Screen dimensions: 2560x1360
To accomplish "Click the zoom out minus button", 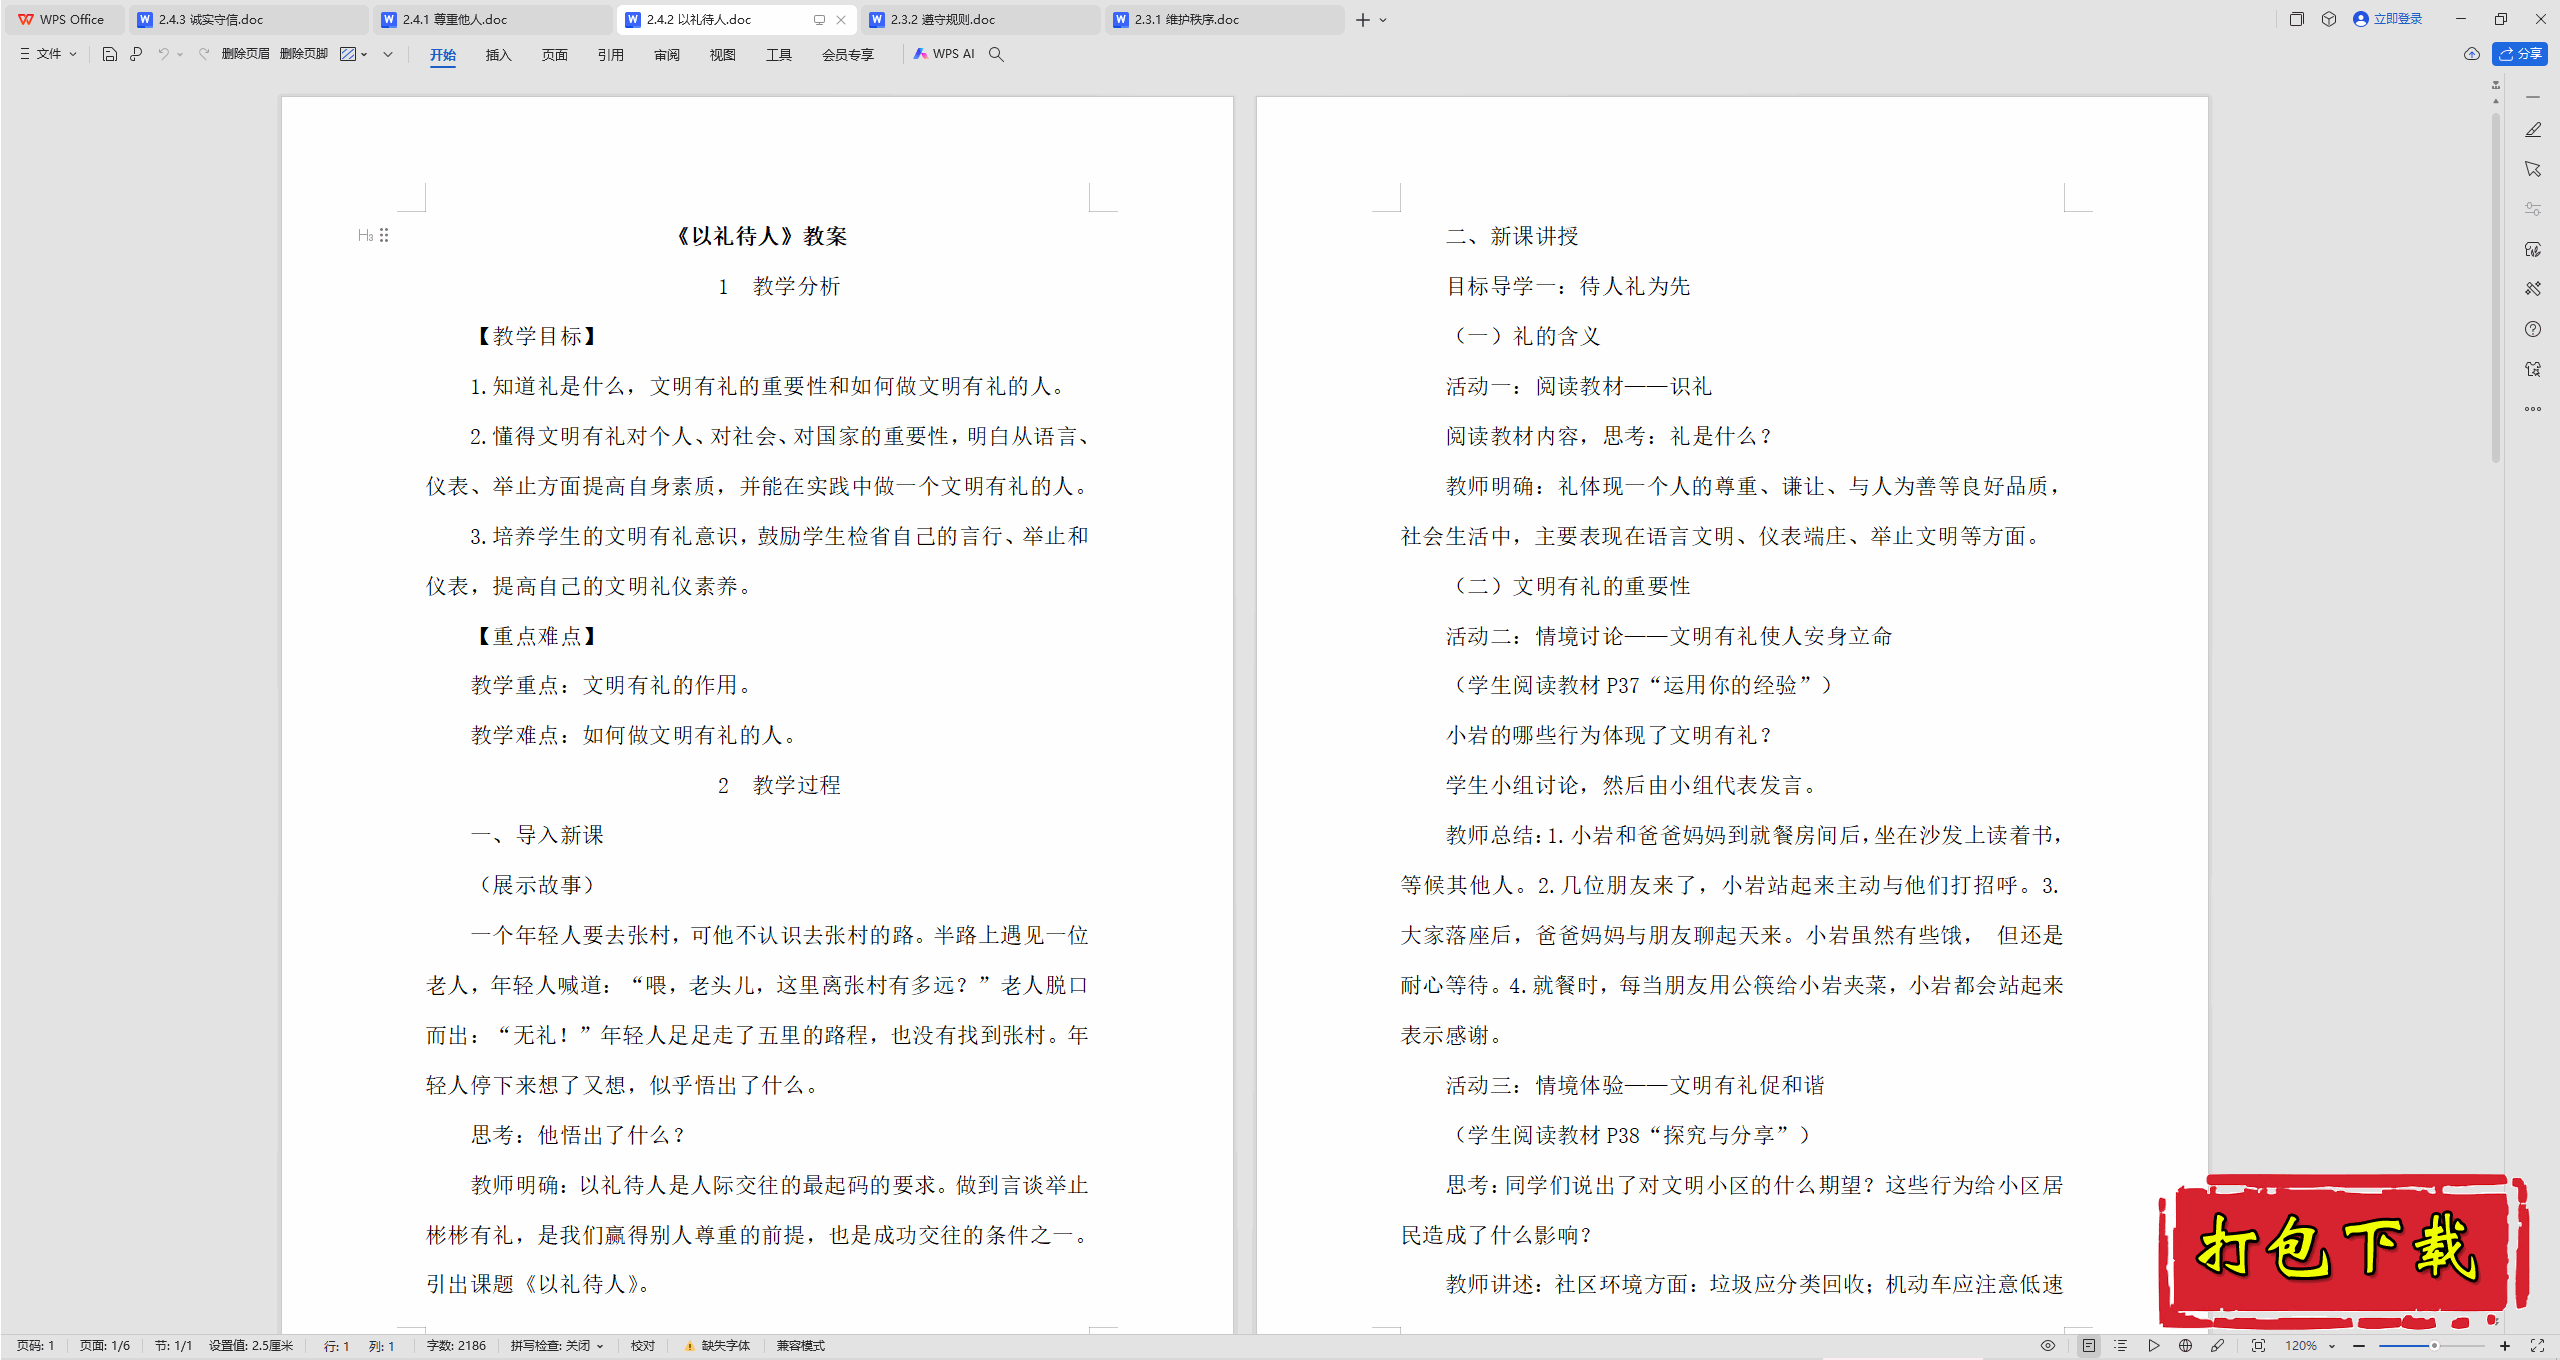I will tap(2359, 1346).
